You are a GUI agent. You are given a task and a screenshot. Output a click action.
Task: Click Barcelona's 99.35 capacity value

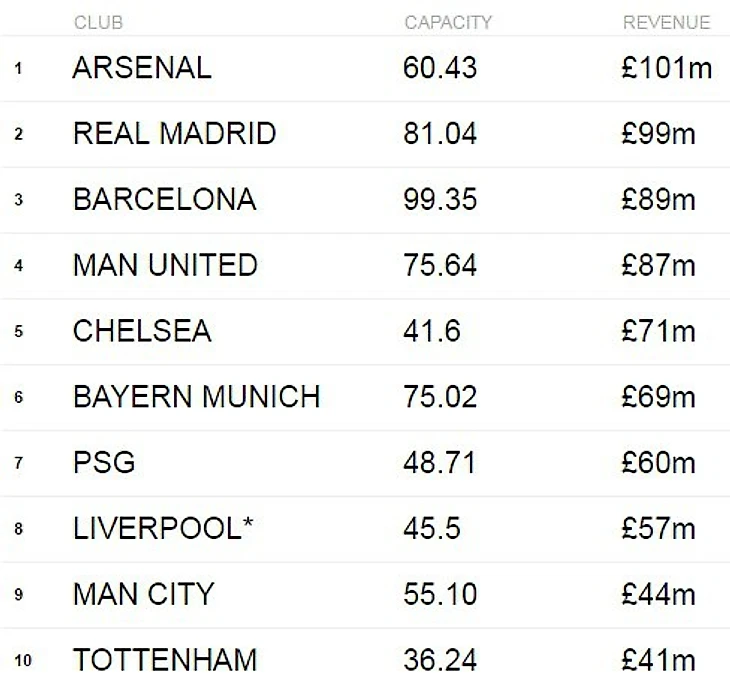click(x=440, y=199)
